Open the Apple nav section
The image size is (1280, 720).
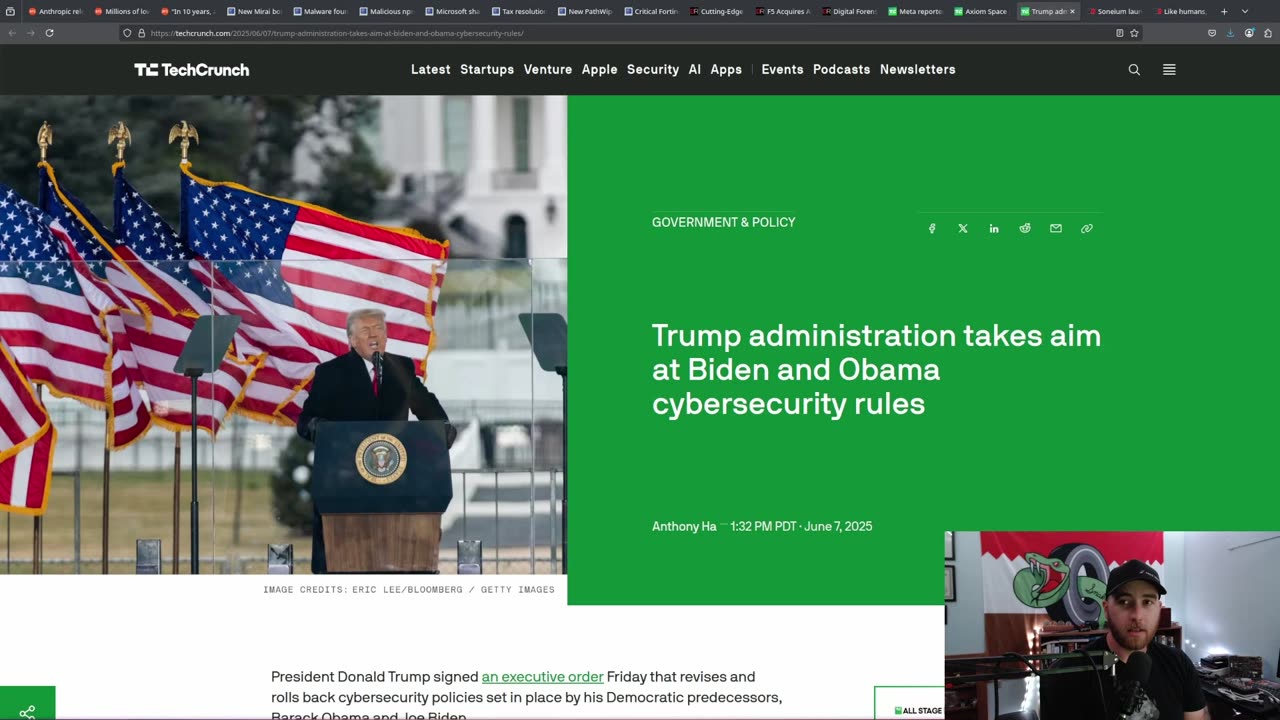point(600,69)
